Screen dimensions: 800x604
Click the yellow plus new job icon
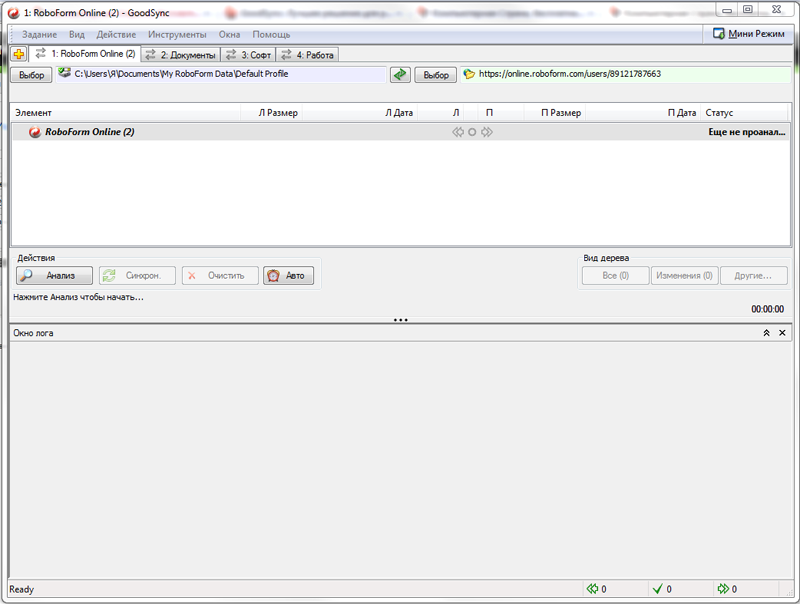tap(19, 54)
